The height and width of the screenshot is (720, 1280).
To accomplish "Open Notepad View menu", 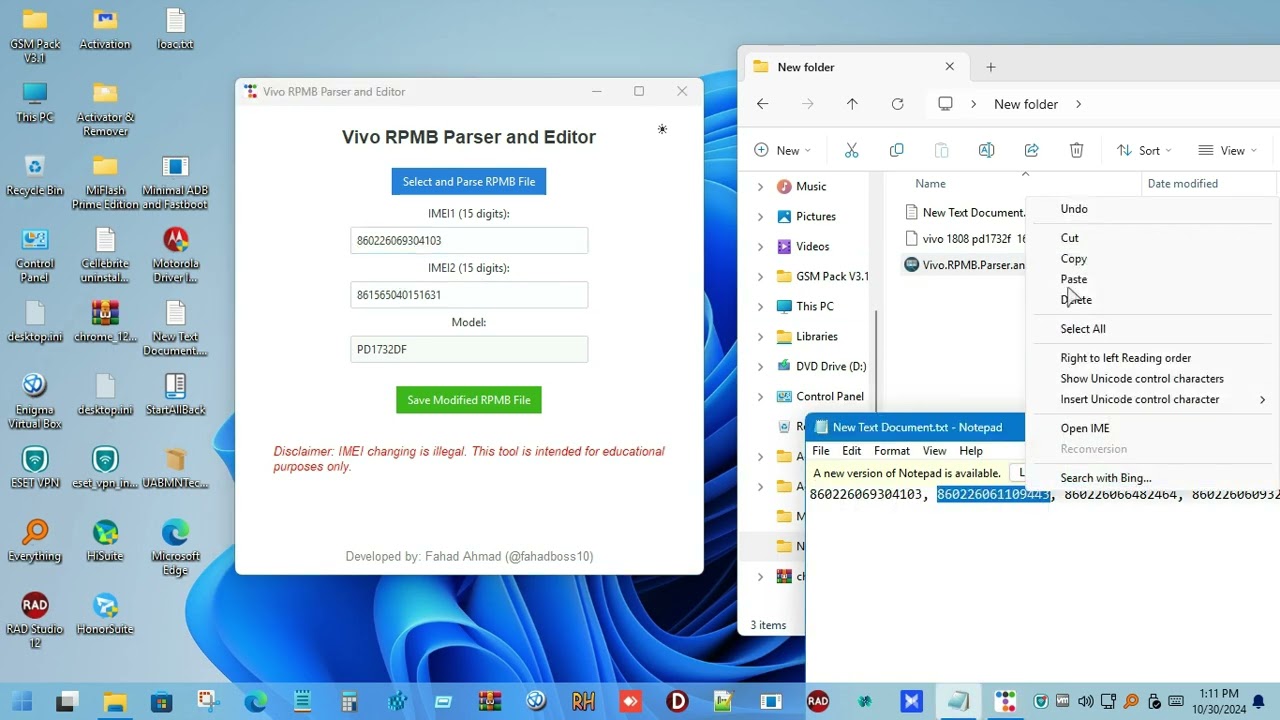I will click(934, 451).
